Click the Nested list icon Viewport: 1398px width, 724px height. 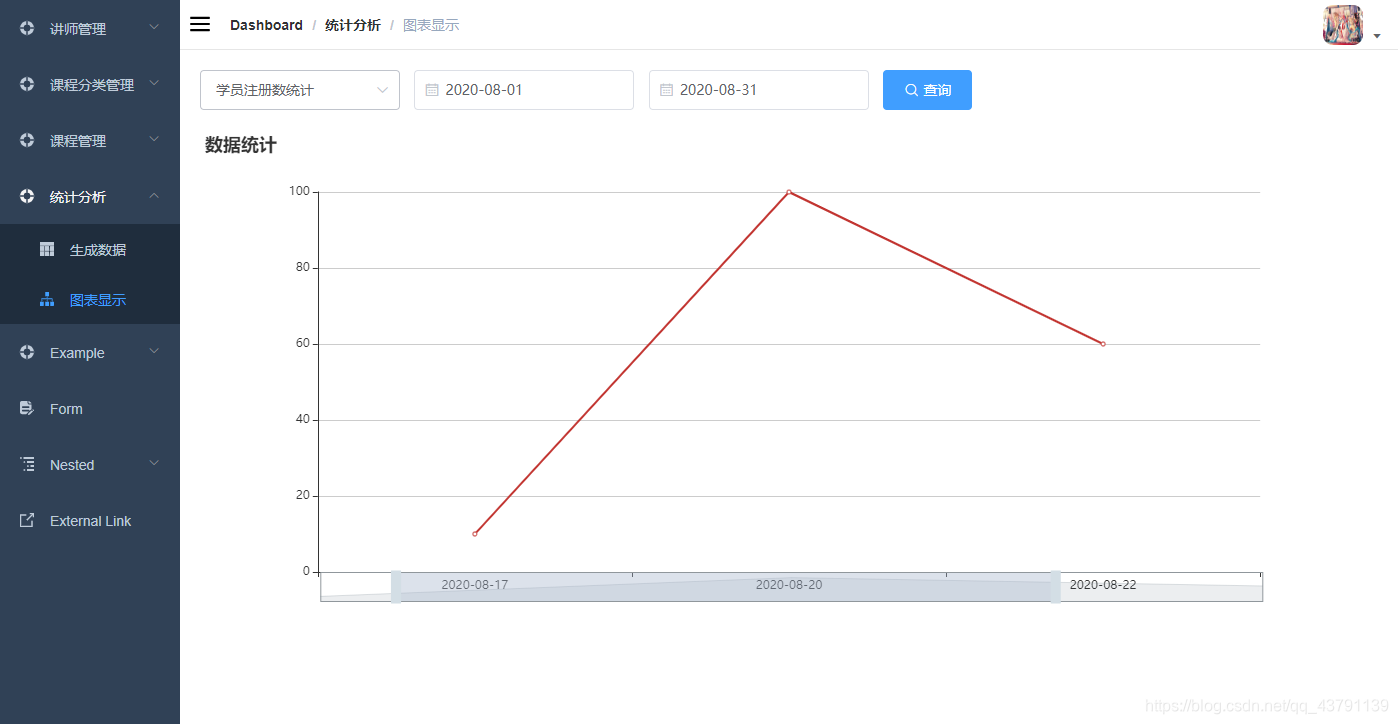click(27, 464)
